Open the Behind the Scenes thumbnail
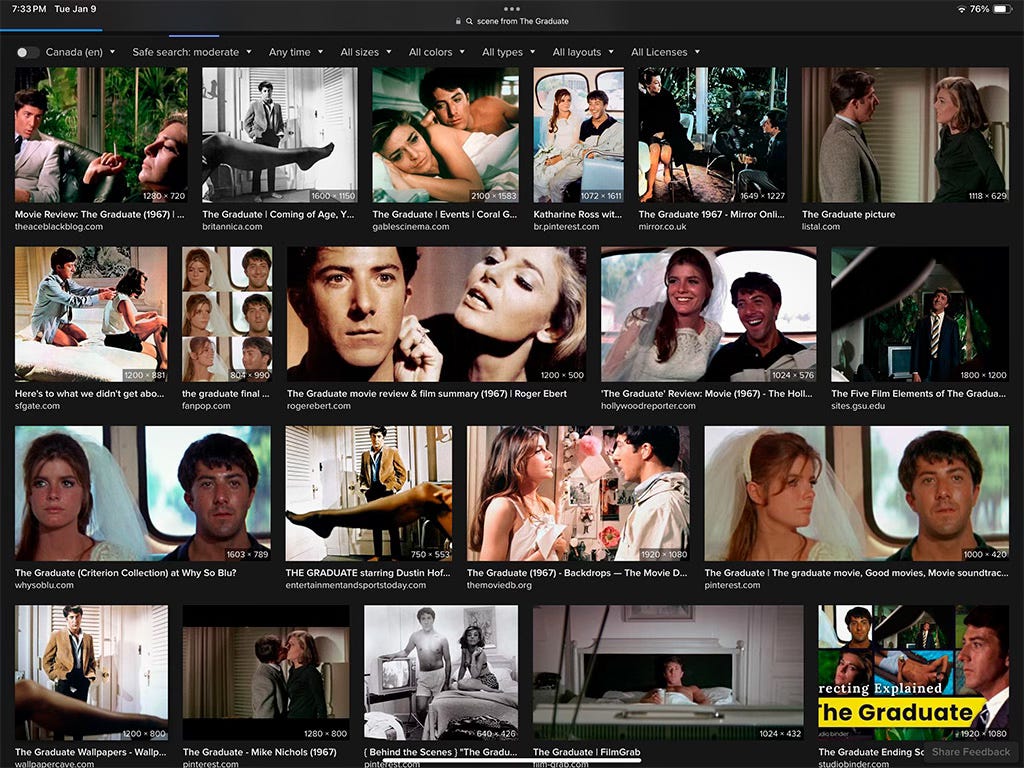The width and height of the screenshot is (1024, 768). click(441, 673)
